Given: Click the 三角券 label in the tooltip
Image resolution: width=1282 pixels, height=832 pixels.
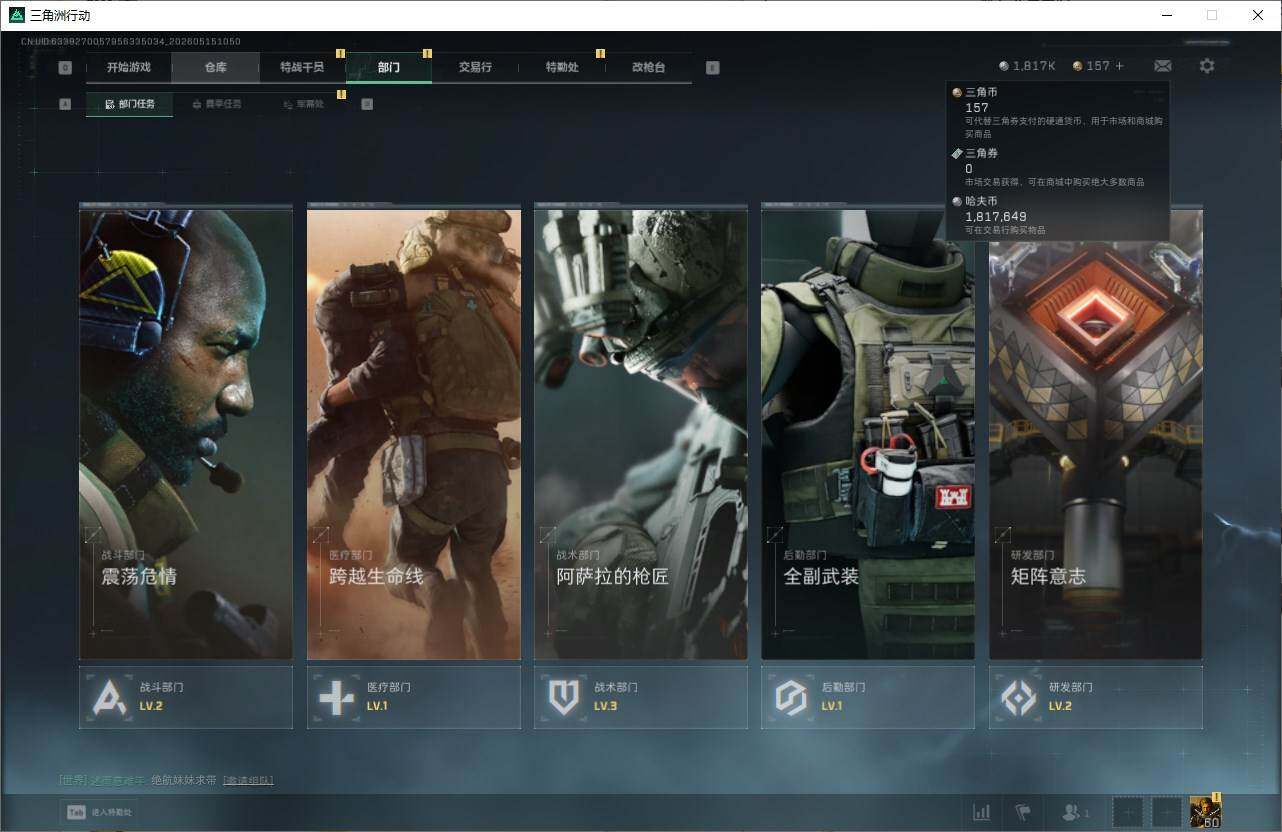Looking at the screenshot, I should (981, 153).
